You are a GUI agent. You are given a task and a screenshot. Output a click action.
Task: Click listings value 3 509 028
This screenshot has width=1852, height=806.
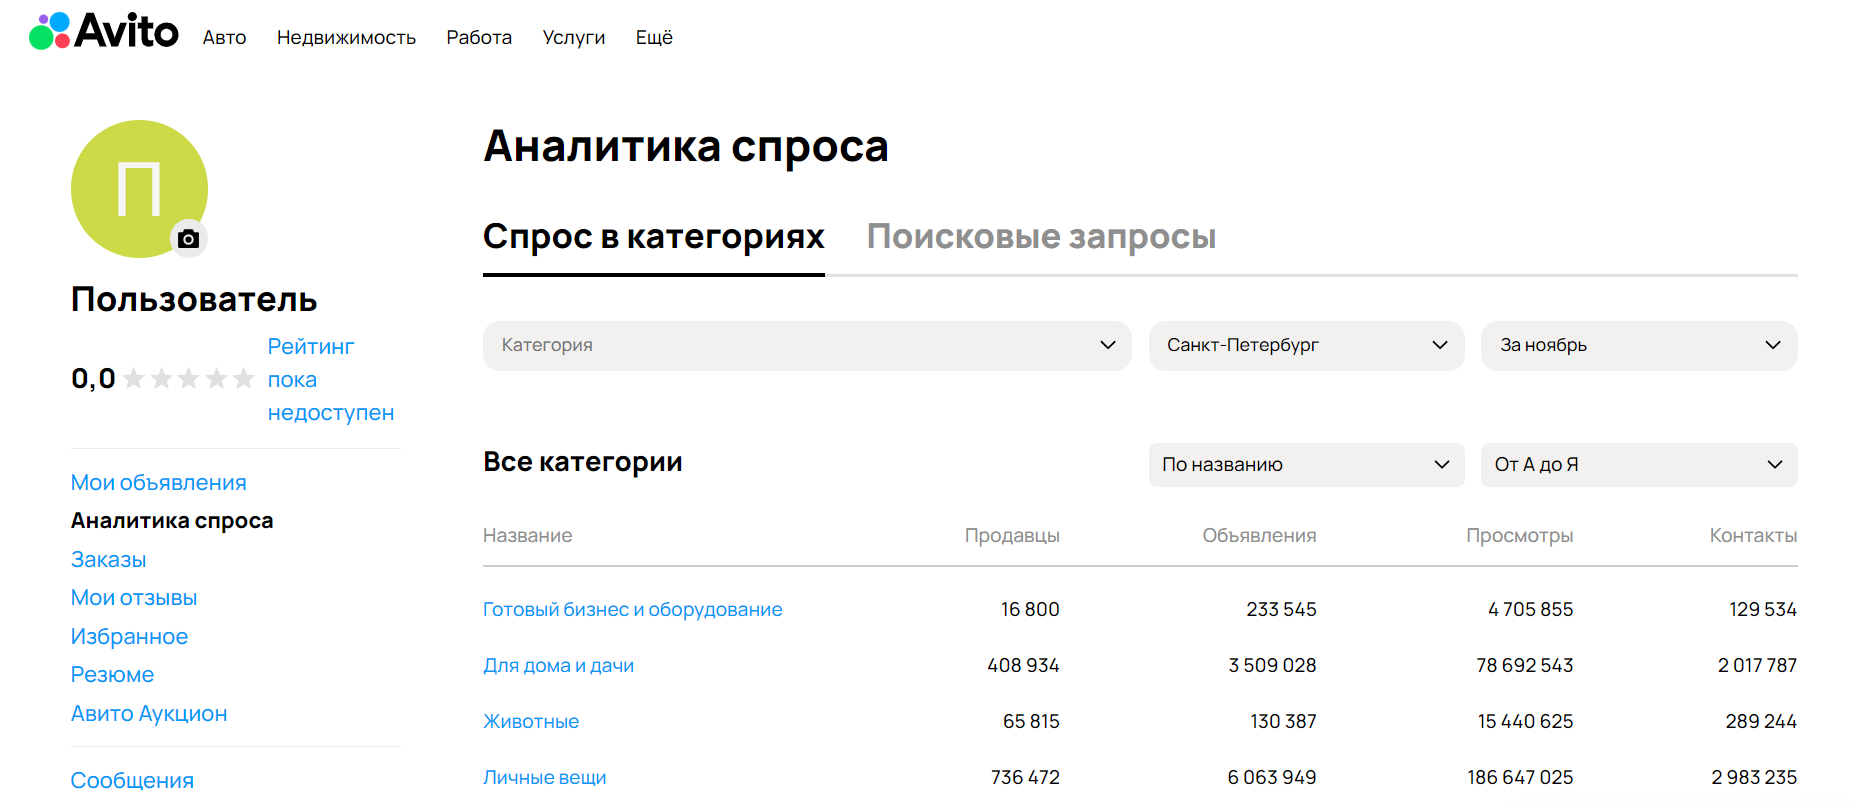1272,665
